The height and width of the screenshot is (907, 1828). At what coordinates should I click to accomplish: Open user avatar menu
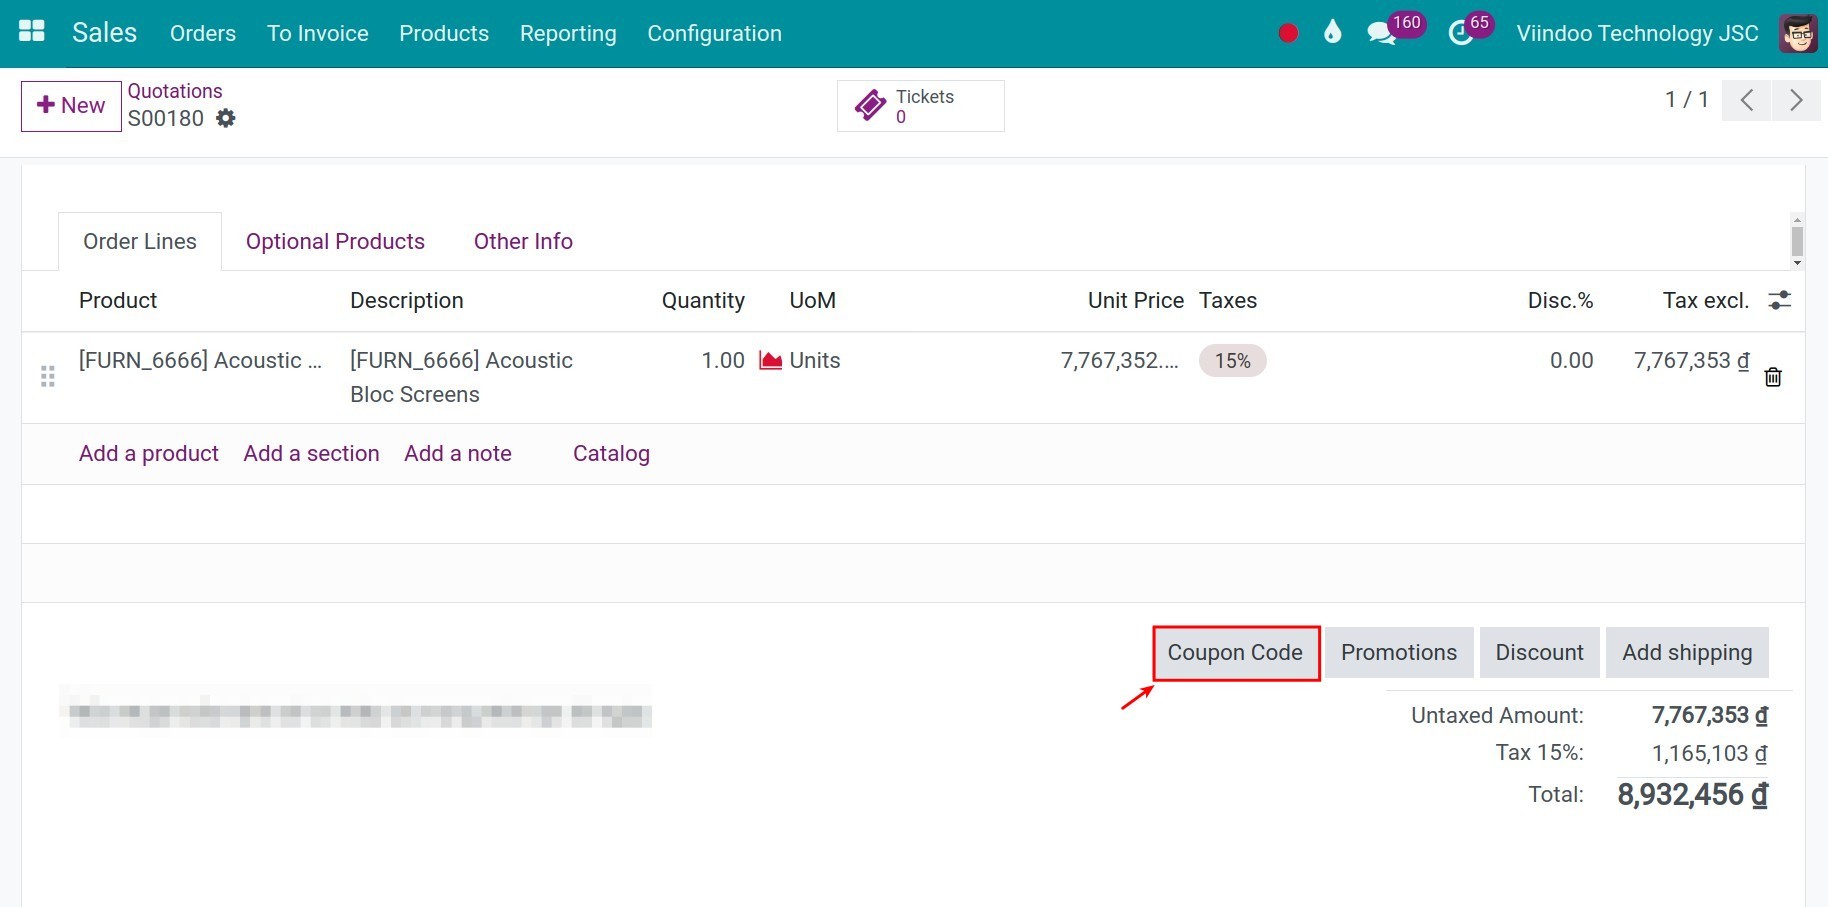click(1798, 33)
